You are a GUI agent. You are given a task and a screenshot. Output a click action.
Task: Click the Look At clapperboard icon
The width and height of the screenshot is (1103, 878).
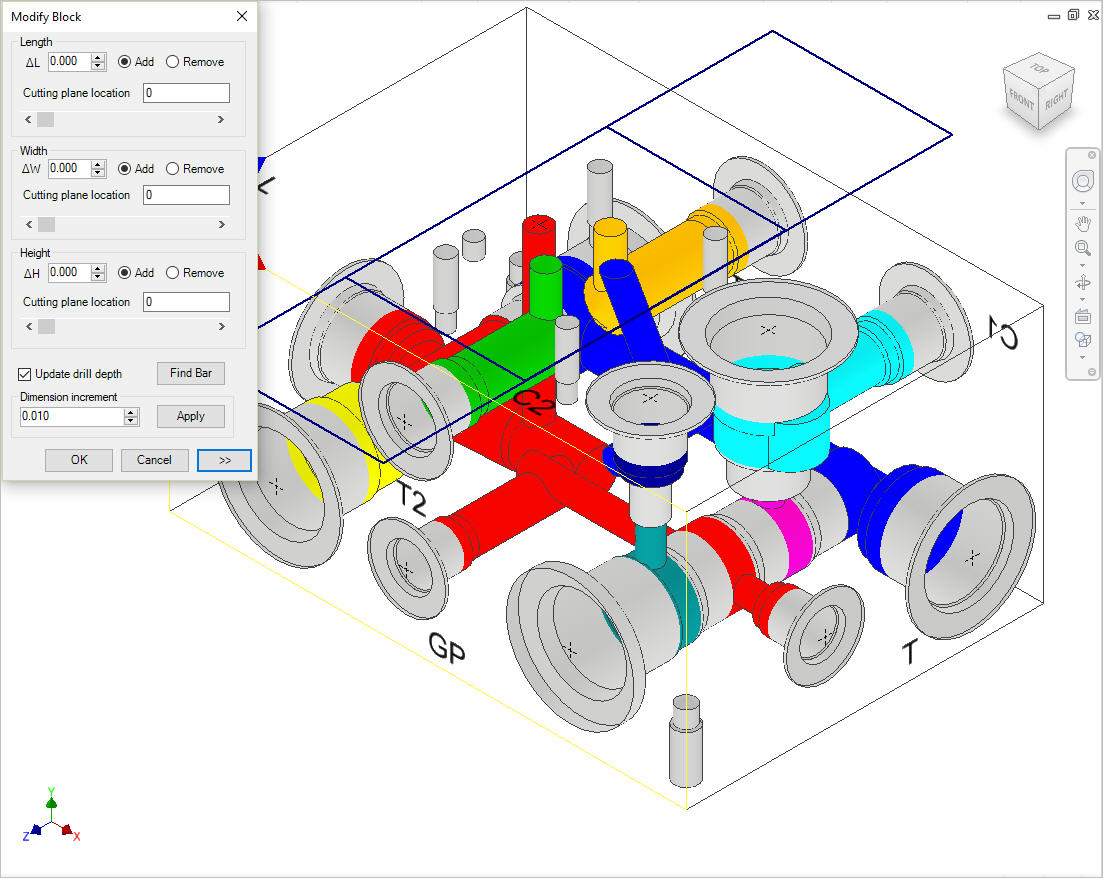point(1082,316)
